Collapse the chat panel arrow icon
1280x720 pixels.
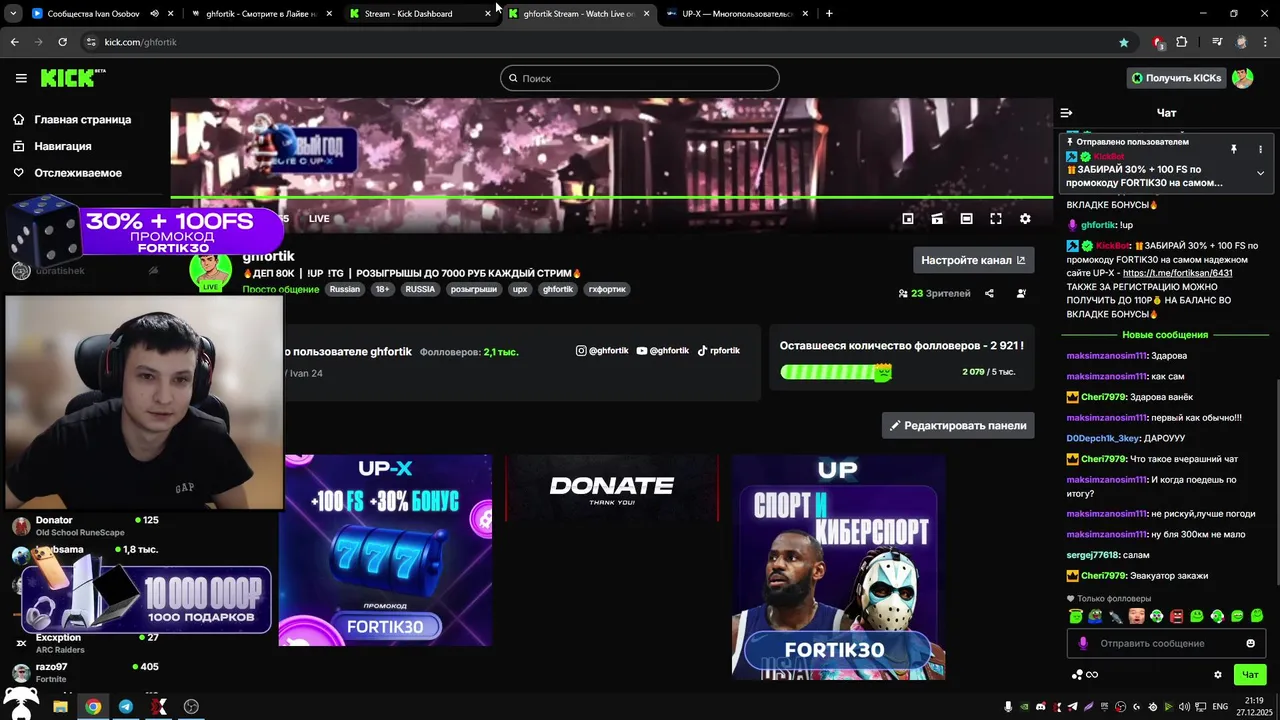1066,113
